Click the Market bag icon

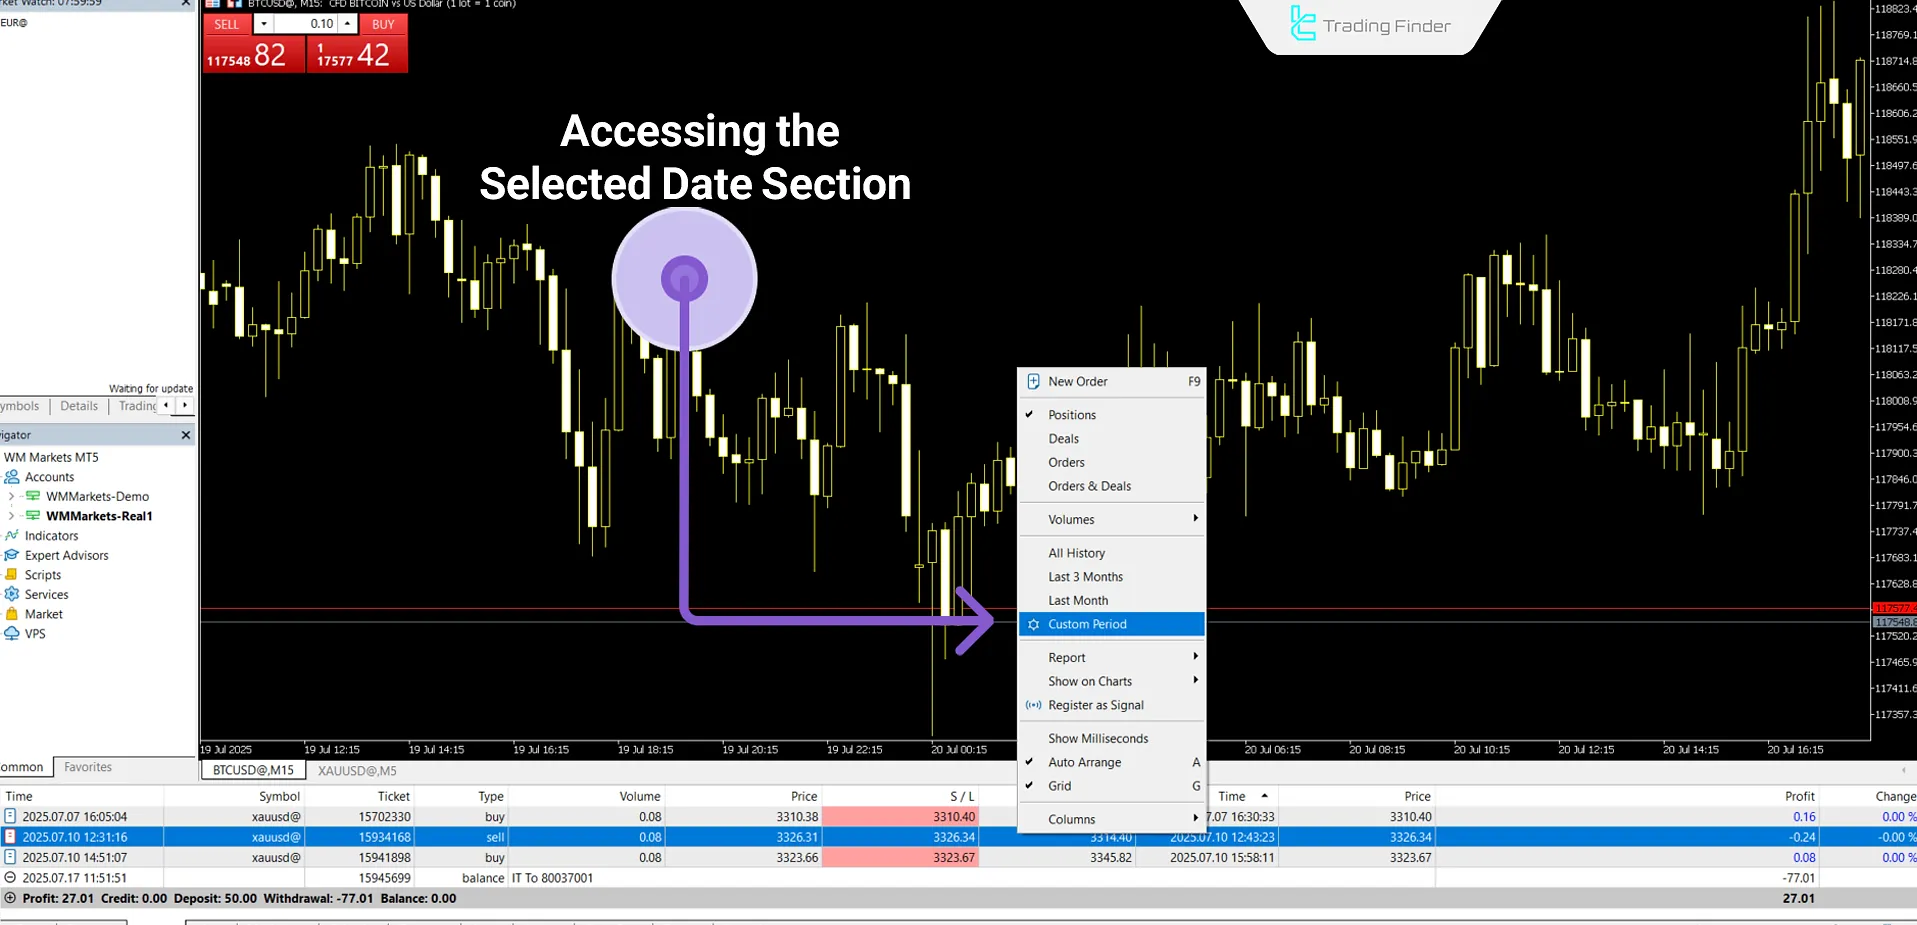coord(12,614)
